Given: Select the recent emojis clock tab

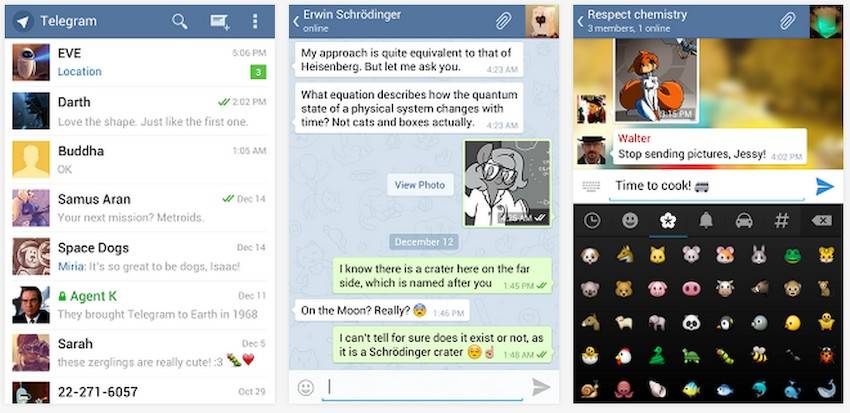Looking at the screenshot, I should [592, 220].
